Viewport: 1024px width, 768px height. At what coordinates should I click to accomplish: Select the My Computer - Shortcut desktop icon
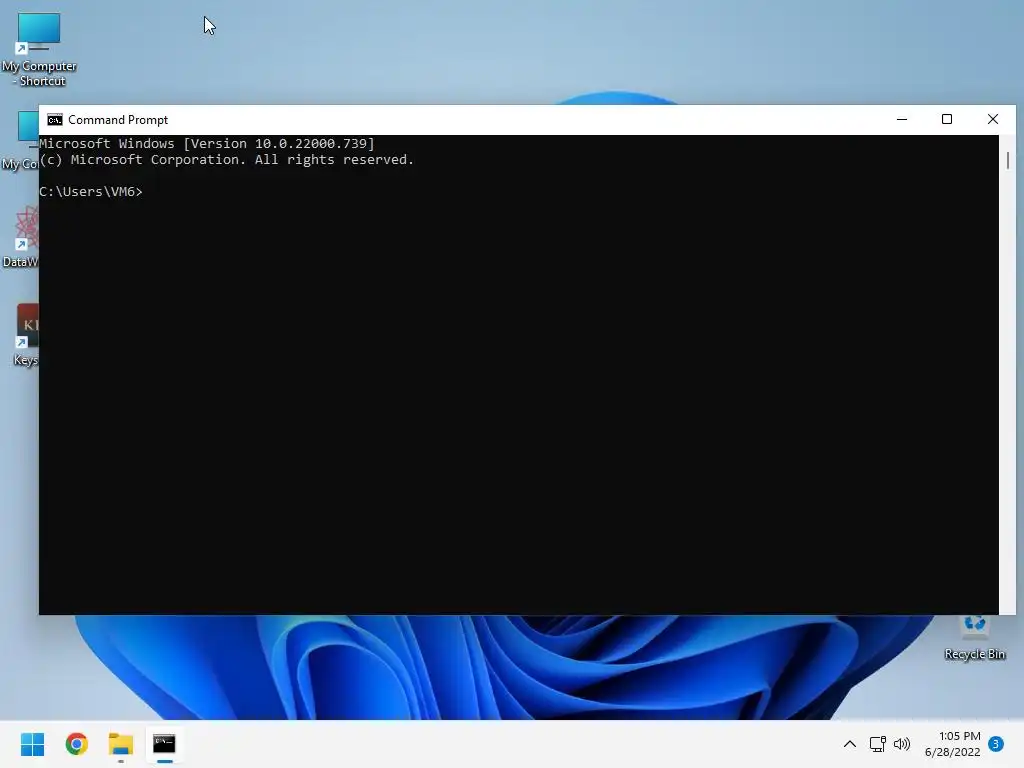39,50
